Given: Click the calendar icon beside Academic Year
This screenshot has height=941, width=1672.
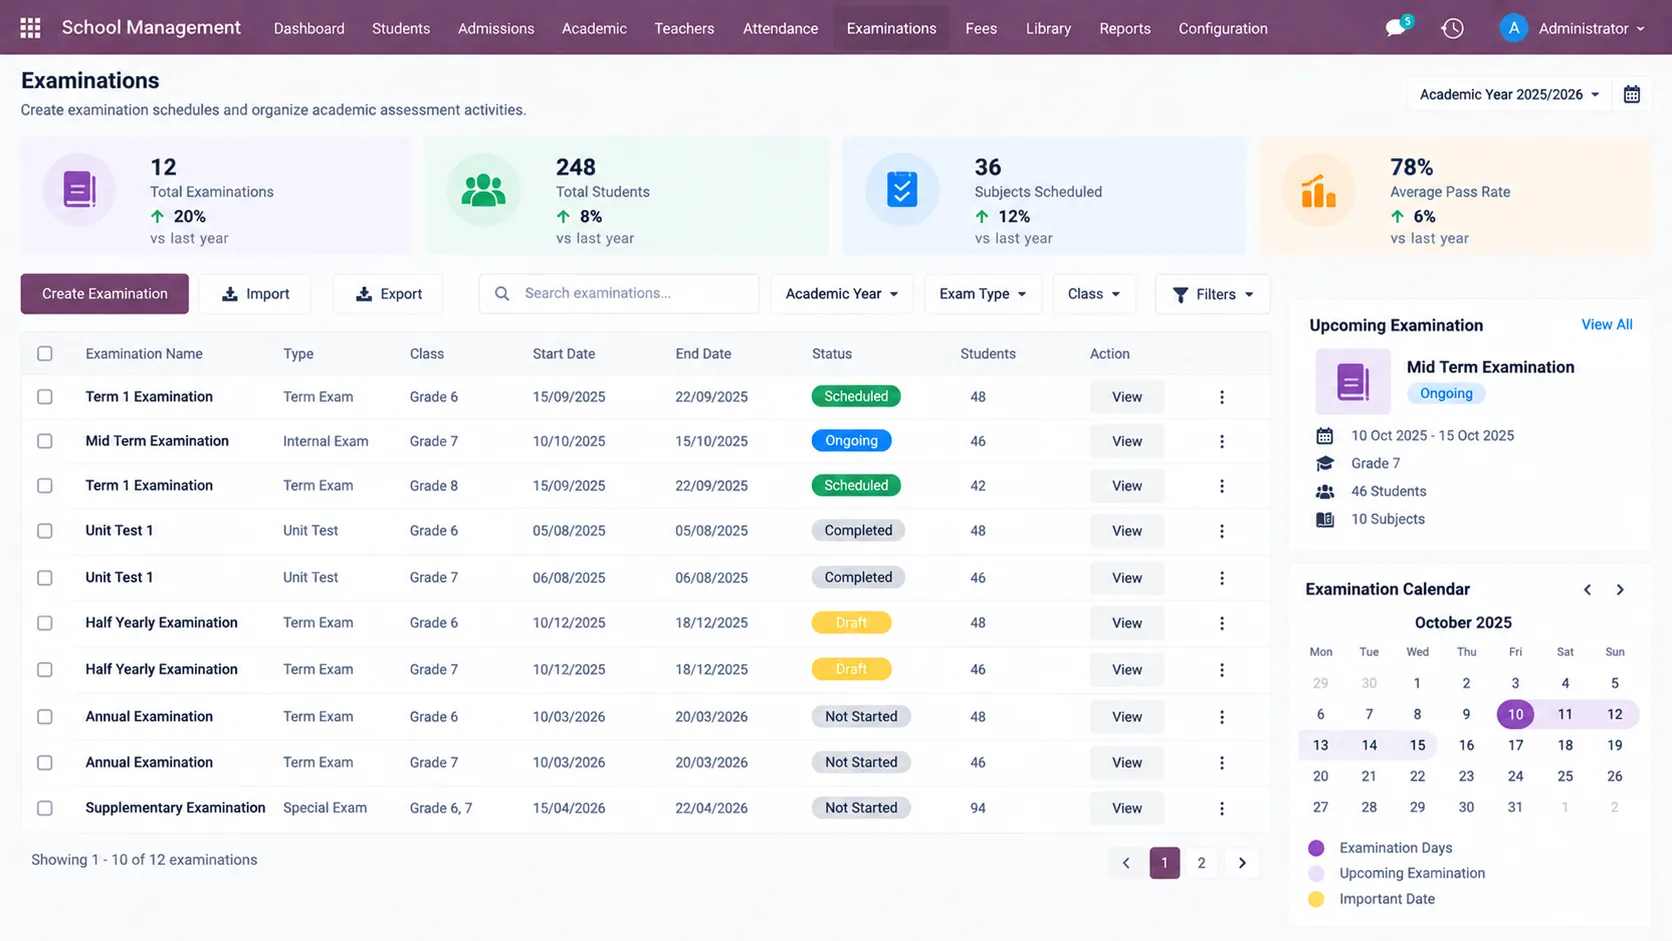Looking at the screenshot, I should point(1632,94).
